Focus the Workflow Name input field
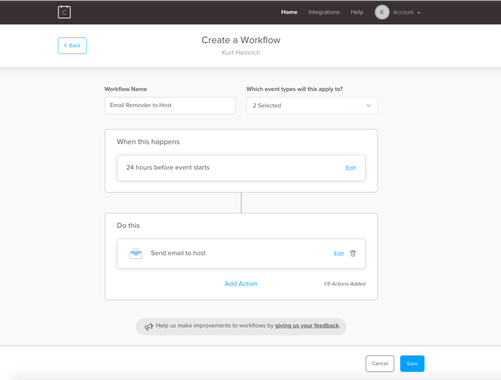501x380 pixels. point(170,105)
